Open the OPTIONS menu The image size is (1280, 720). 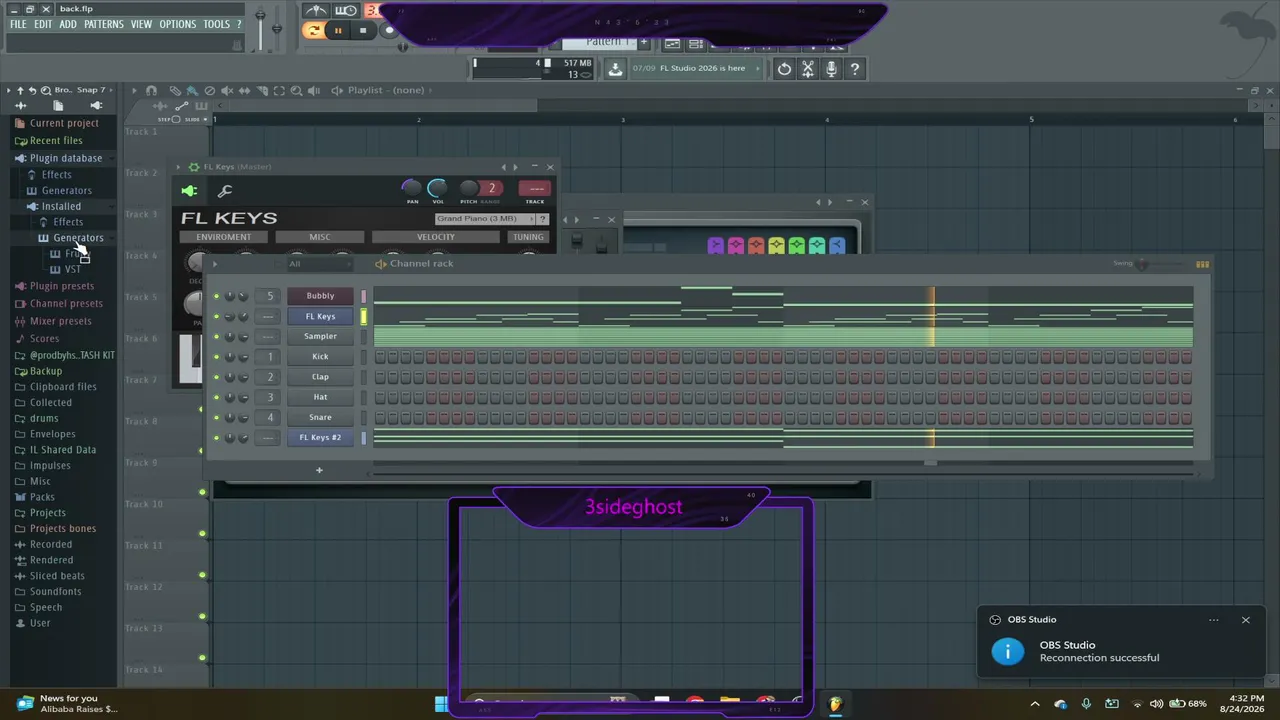coord(178,24)
